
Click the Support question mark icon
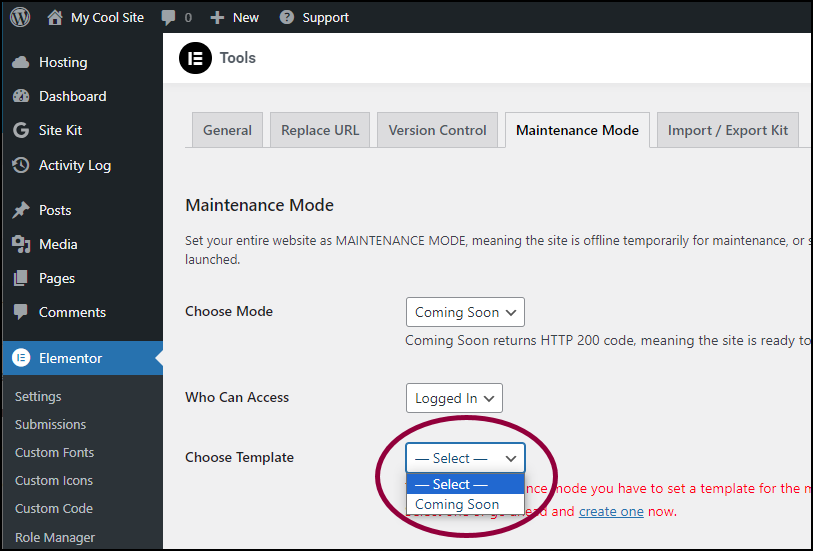click(x=286, y=18)
